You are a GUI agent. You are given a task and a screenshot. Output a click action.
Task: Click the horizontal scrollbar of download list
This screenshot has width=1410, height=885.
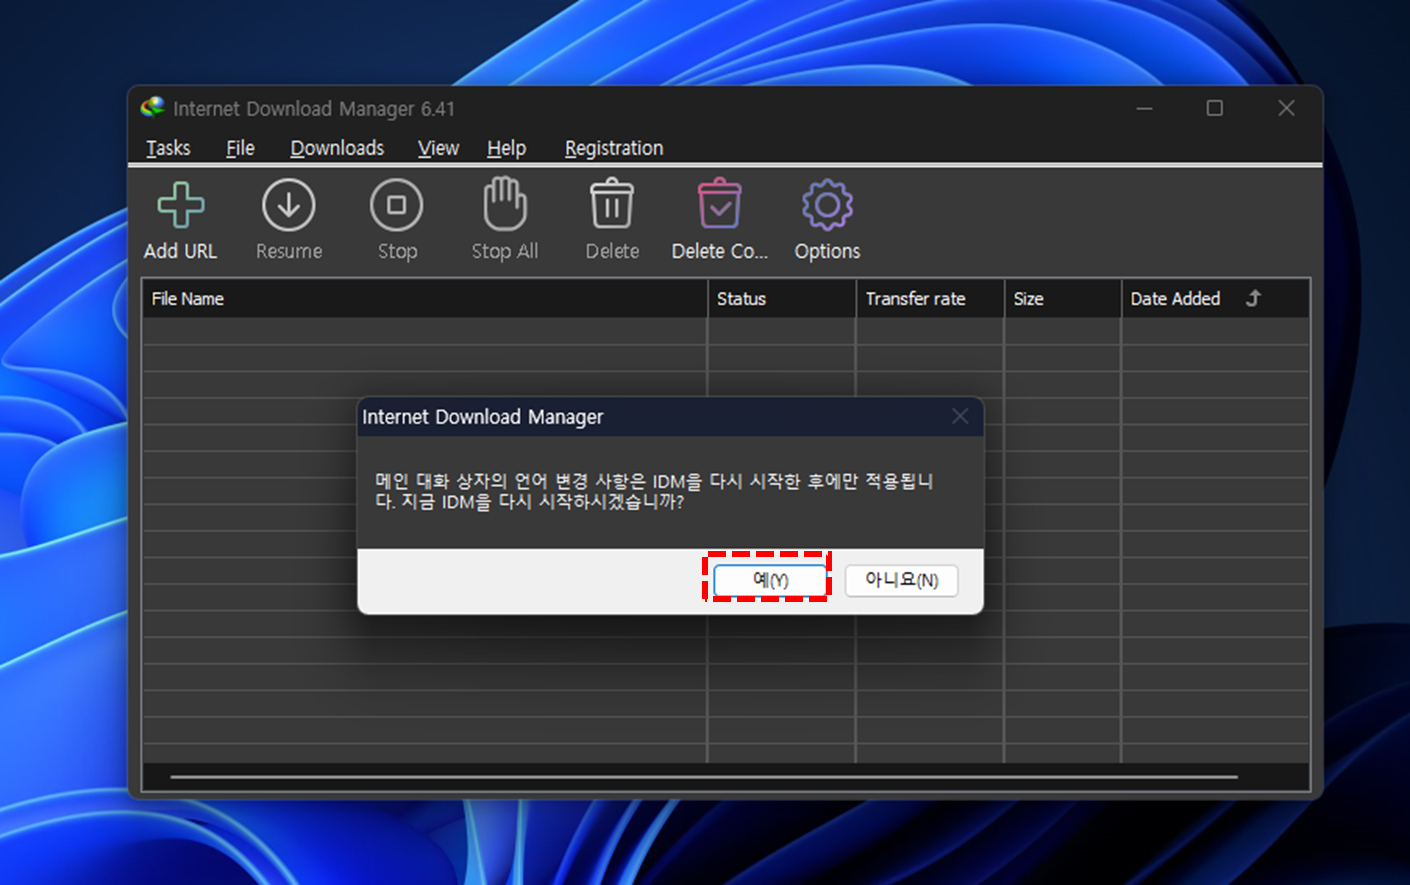(x=704, y=776)
